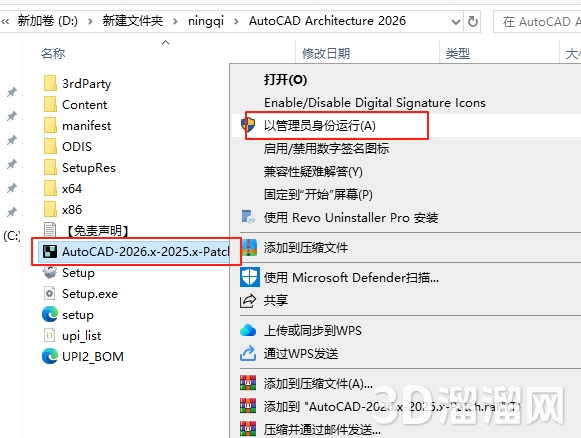Click the AutoCAD Patch executable icon
581x438 pixels.
coord(50,252)
